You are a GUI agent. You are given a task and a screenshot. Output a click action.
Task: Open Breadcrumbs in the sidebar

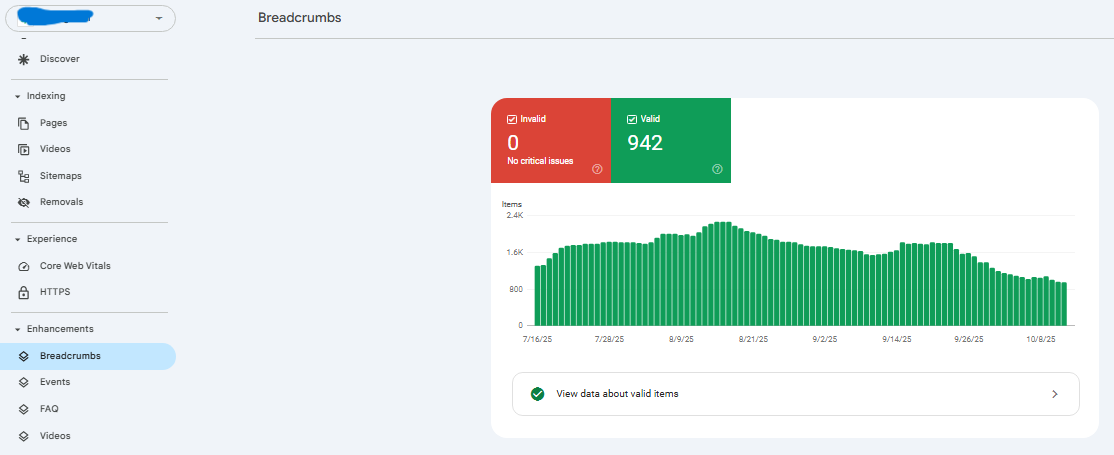(70, 356)
